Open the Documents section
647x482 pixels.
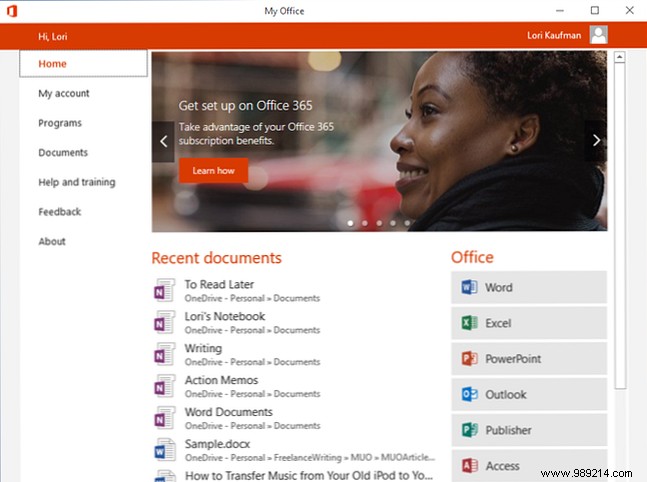tap(63, 153)
